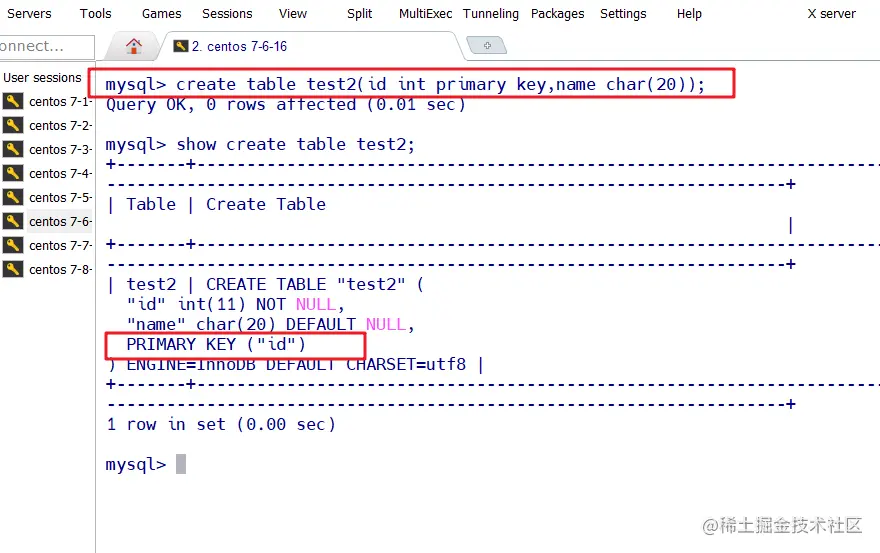The width and height of the screenshot is (880, 553).
Task: Click the key icon for centos 7-5
Action: point(13,198)
